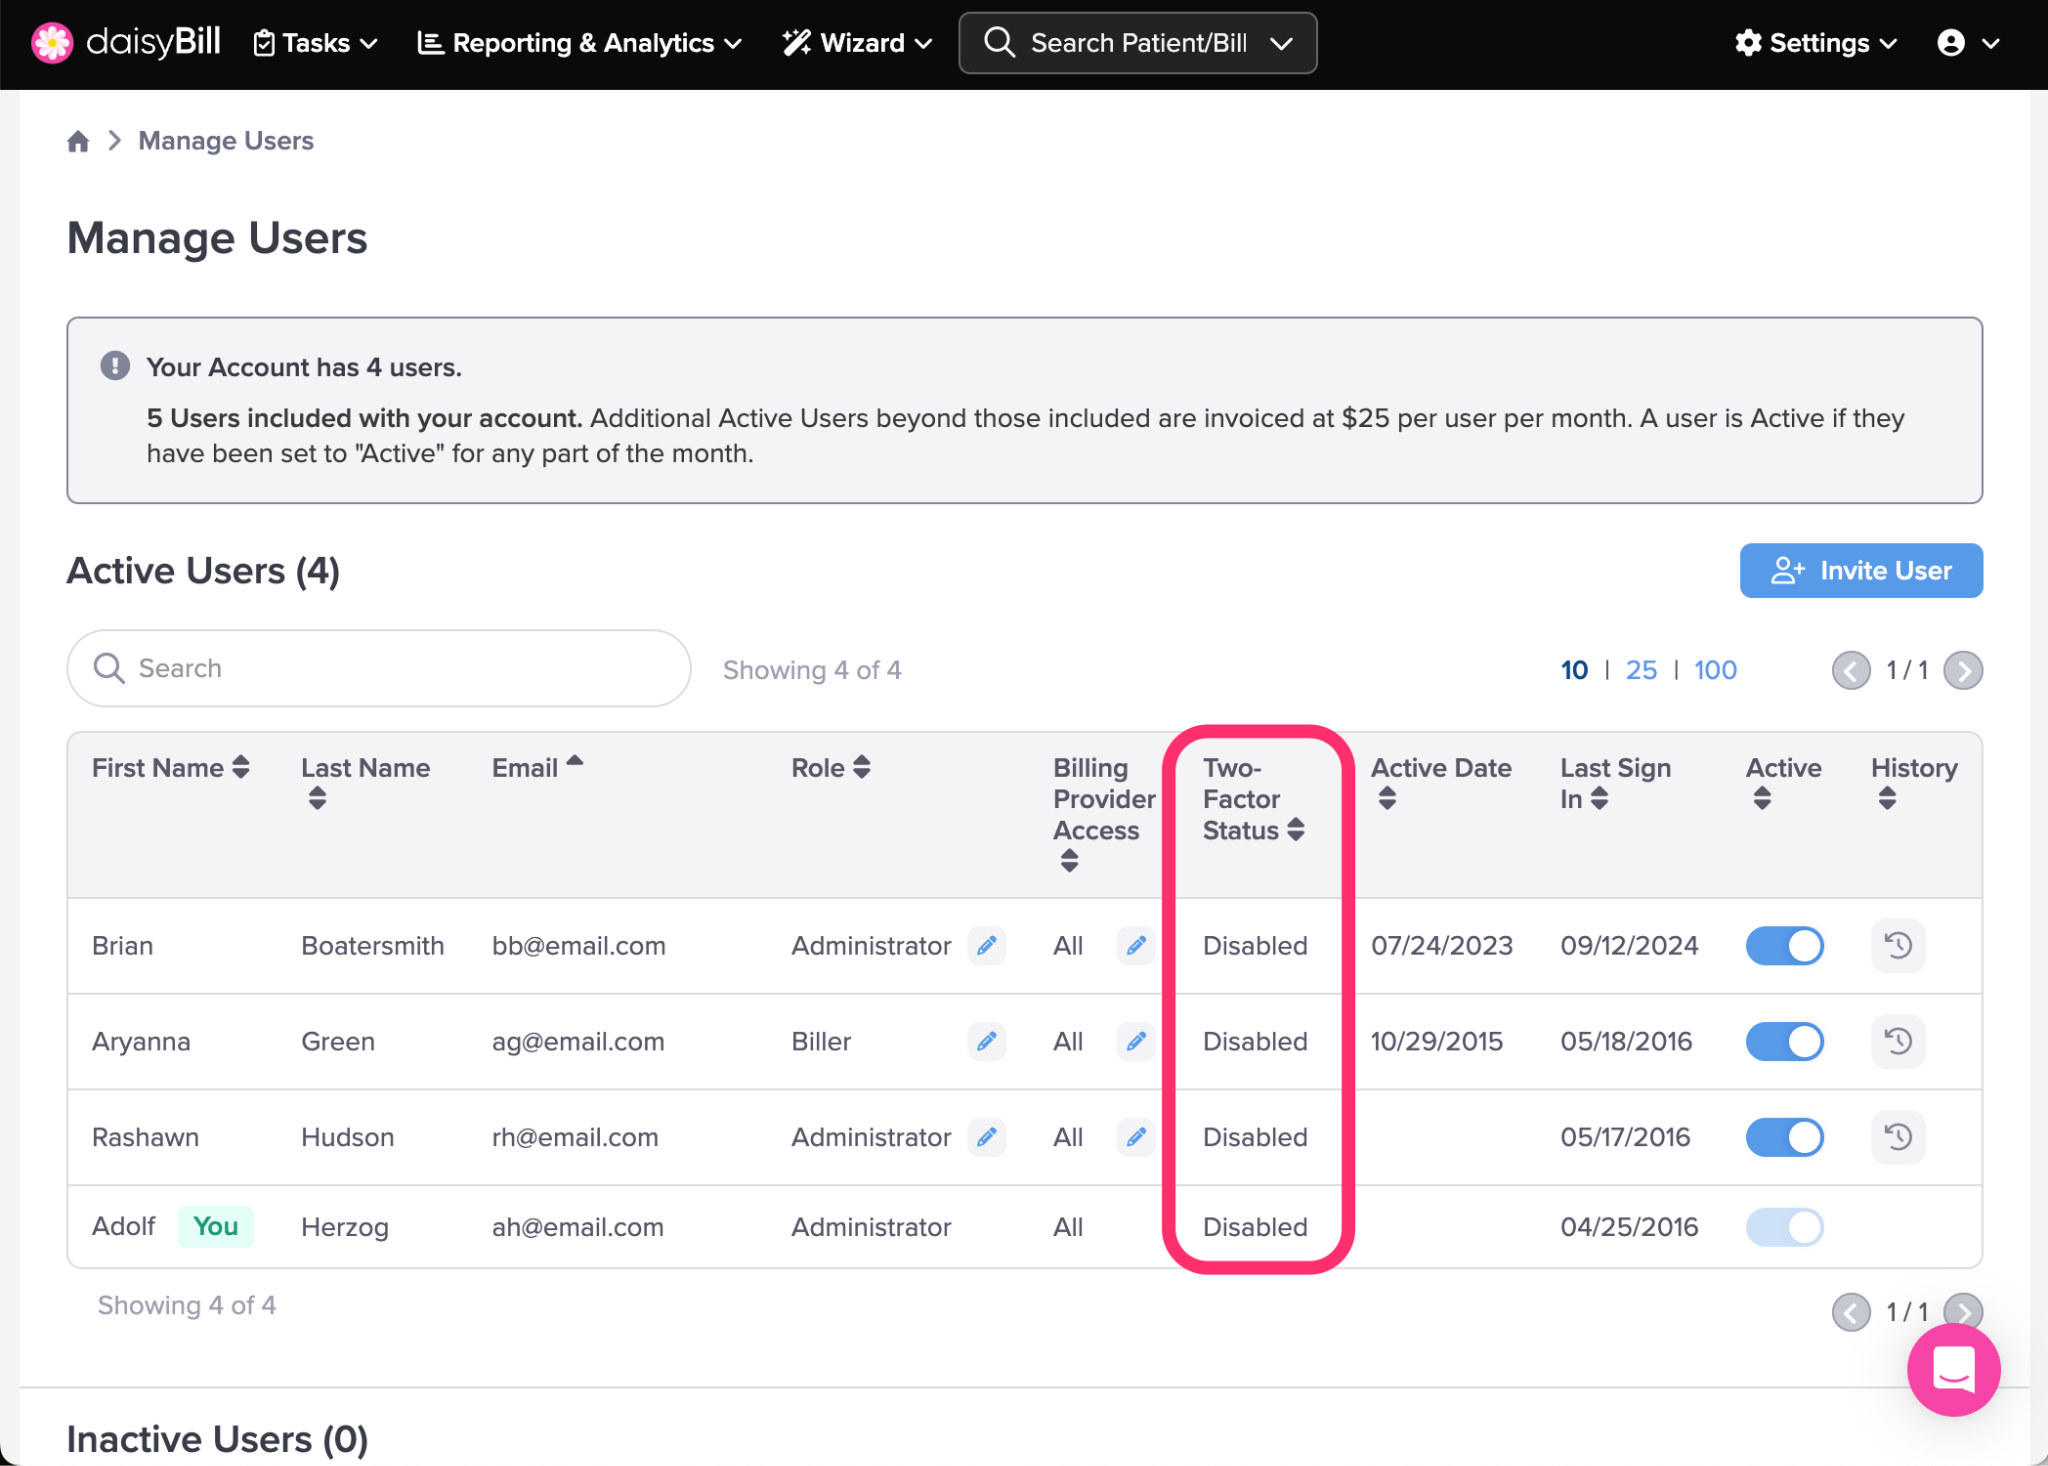Click the Invite User button
Viewport: 2048px width, 1466px height.
(x=1860, y=571)
